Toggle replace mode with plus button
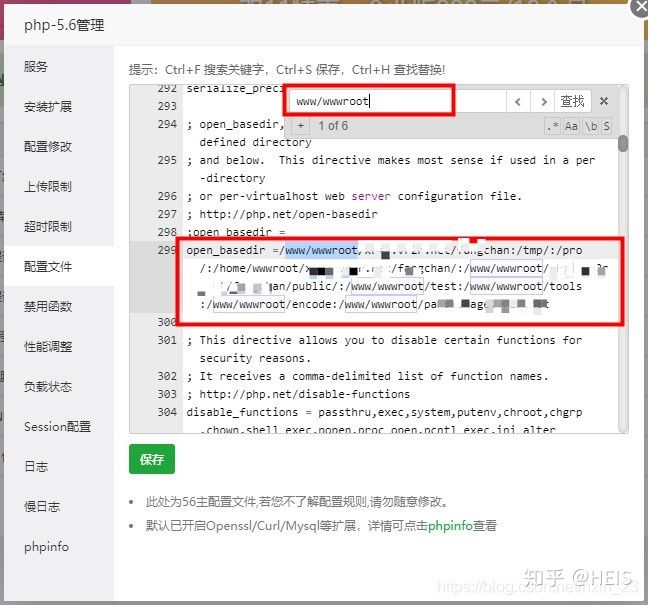The width and height of the screenshot is (648, 605). tap(300, 126)
